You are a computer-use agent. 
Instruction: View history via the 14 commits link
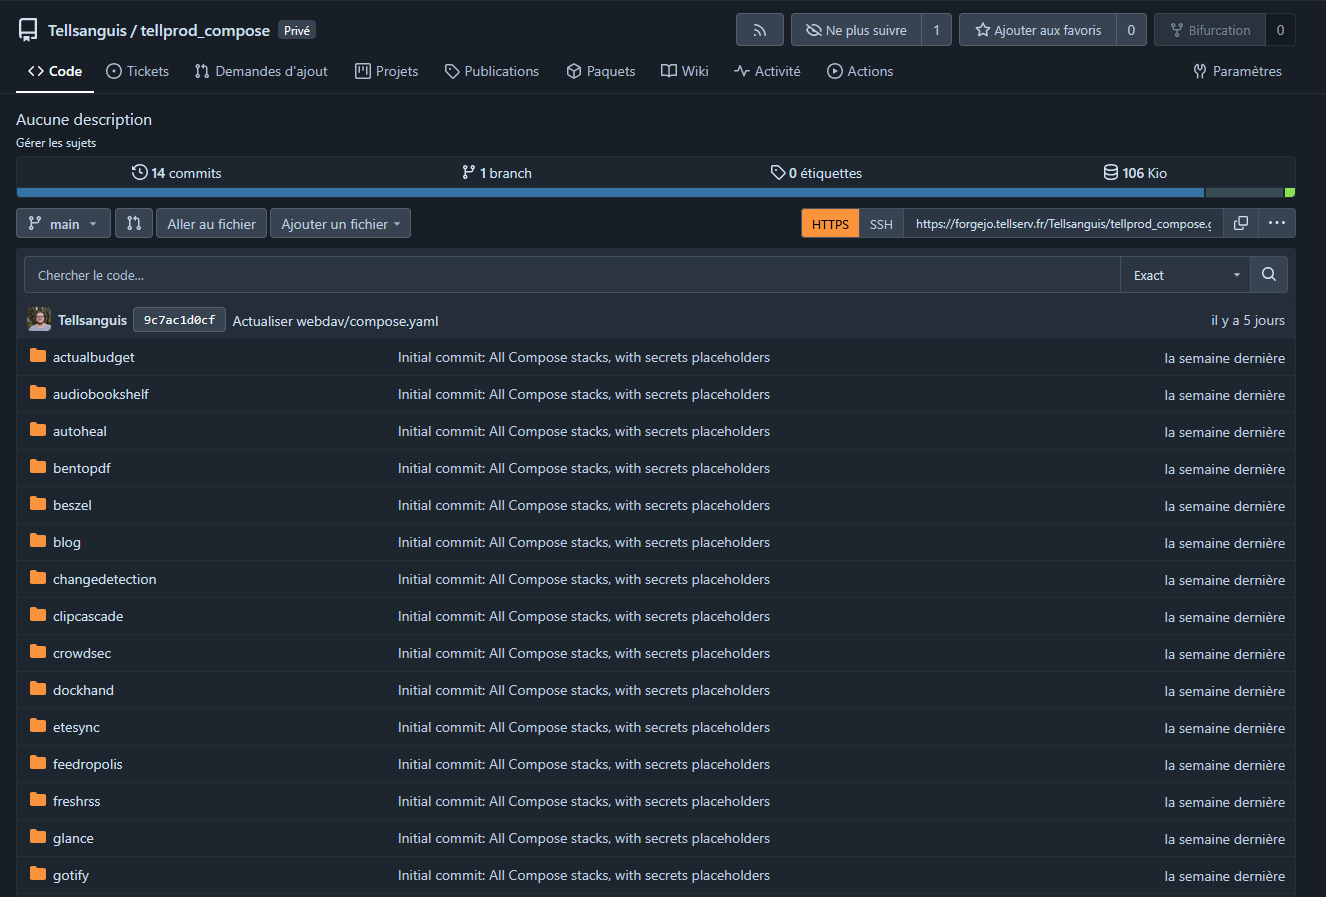176,172
